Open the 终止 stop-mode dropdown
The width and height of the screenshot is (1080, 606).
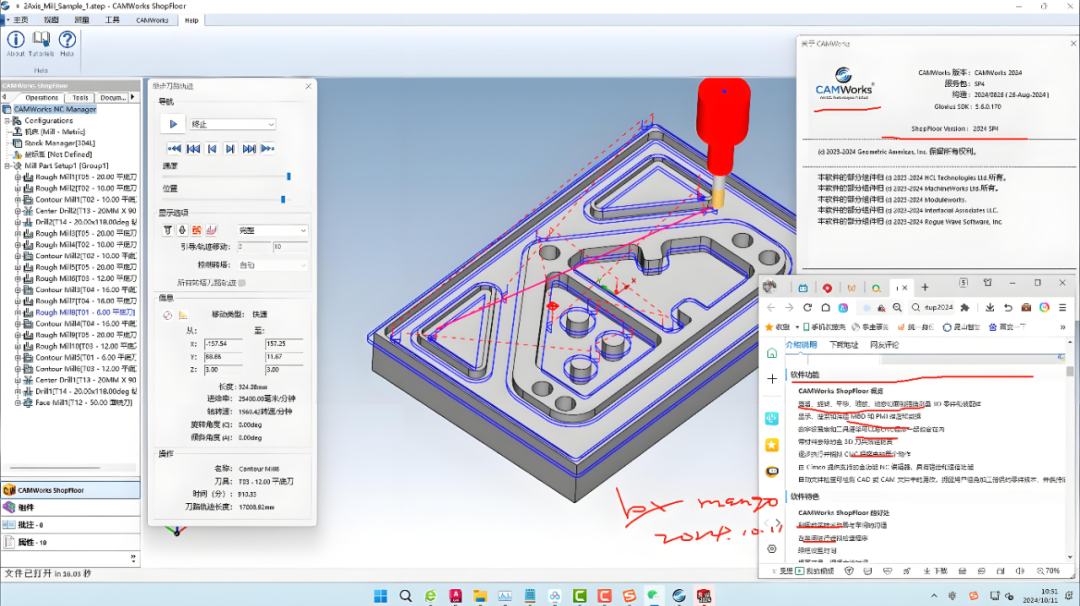(x=233, y=124)
